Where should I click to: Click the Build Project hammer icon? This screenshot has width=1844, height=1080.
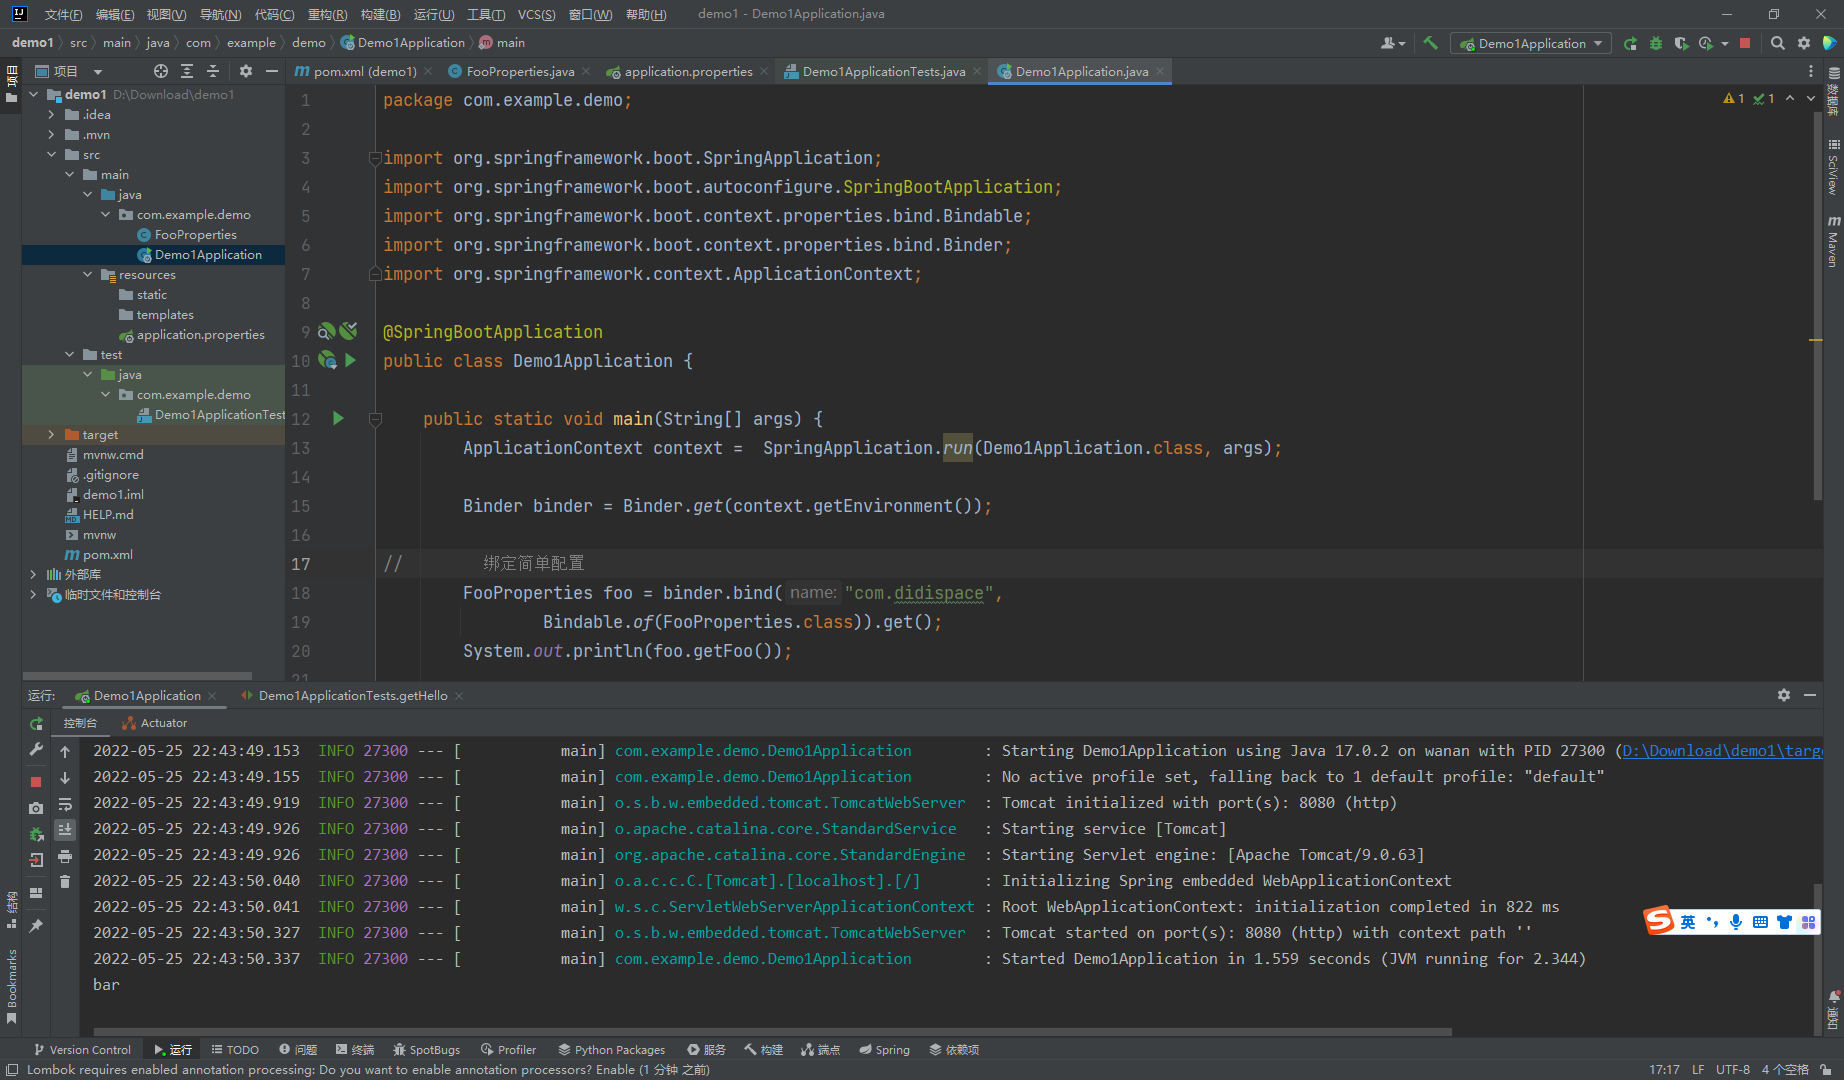(x=1430, y=43)
